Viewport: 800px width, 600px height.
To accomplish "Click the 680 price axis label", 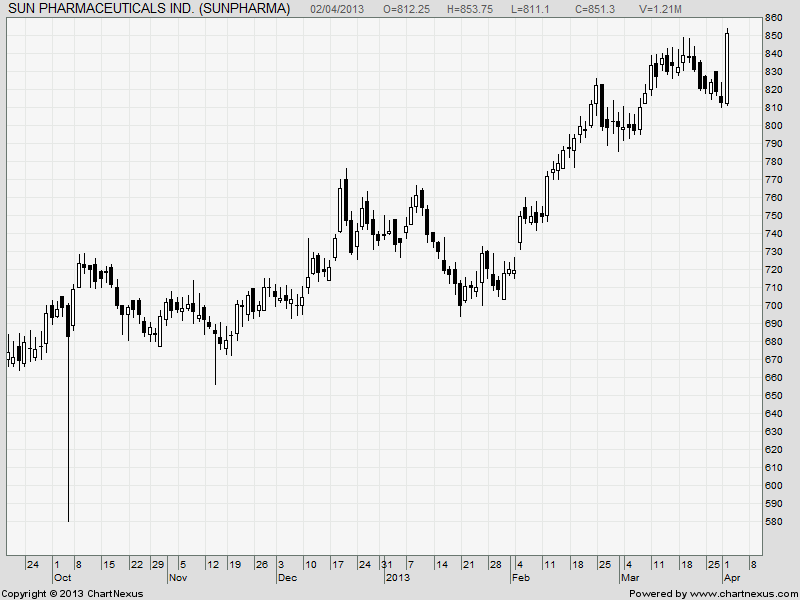I will point(773,342).
